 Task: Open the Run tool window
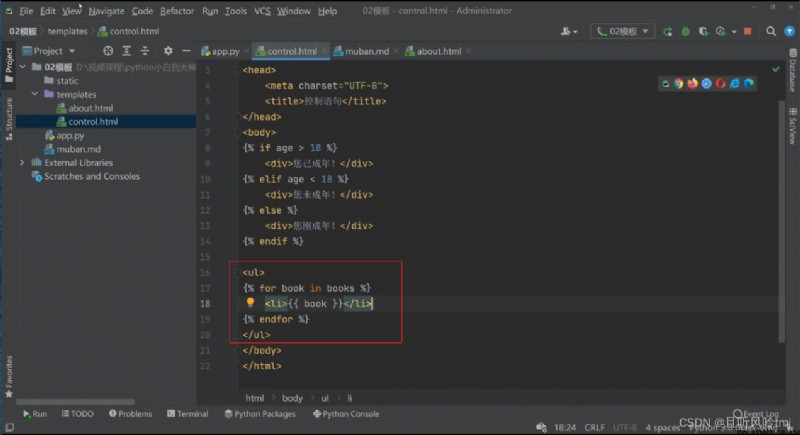point(35,414)
